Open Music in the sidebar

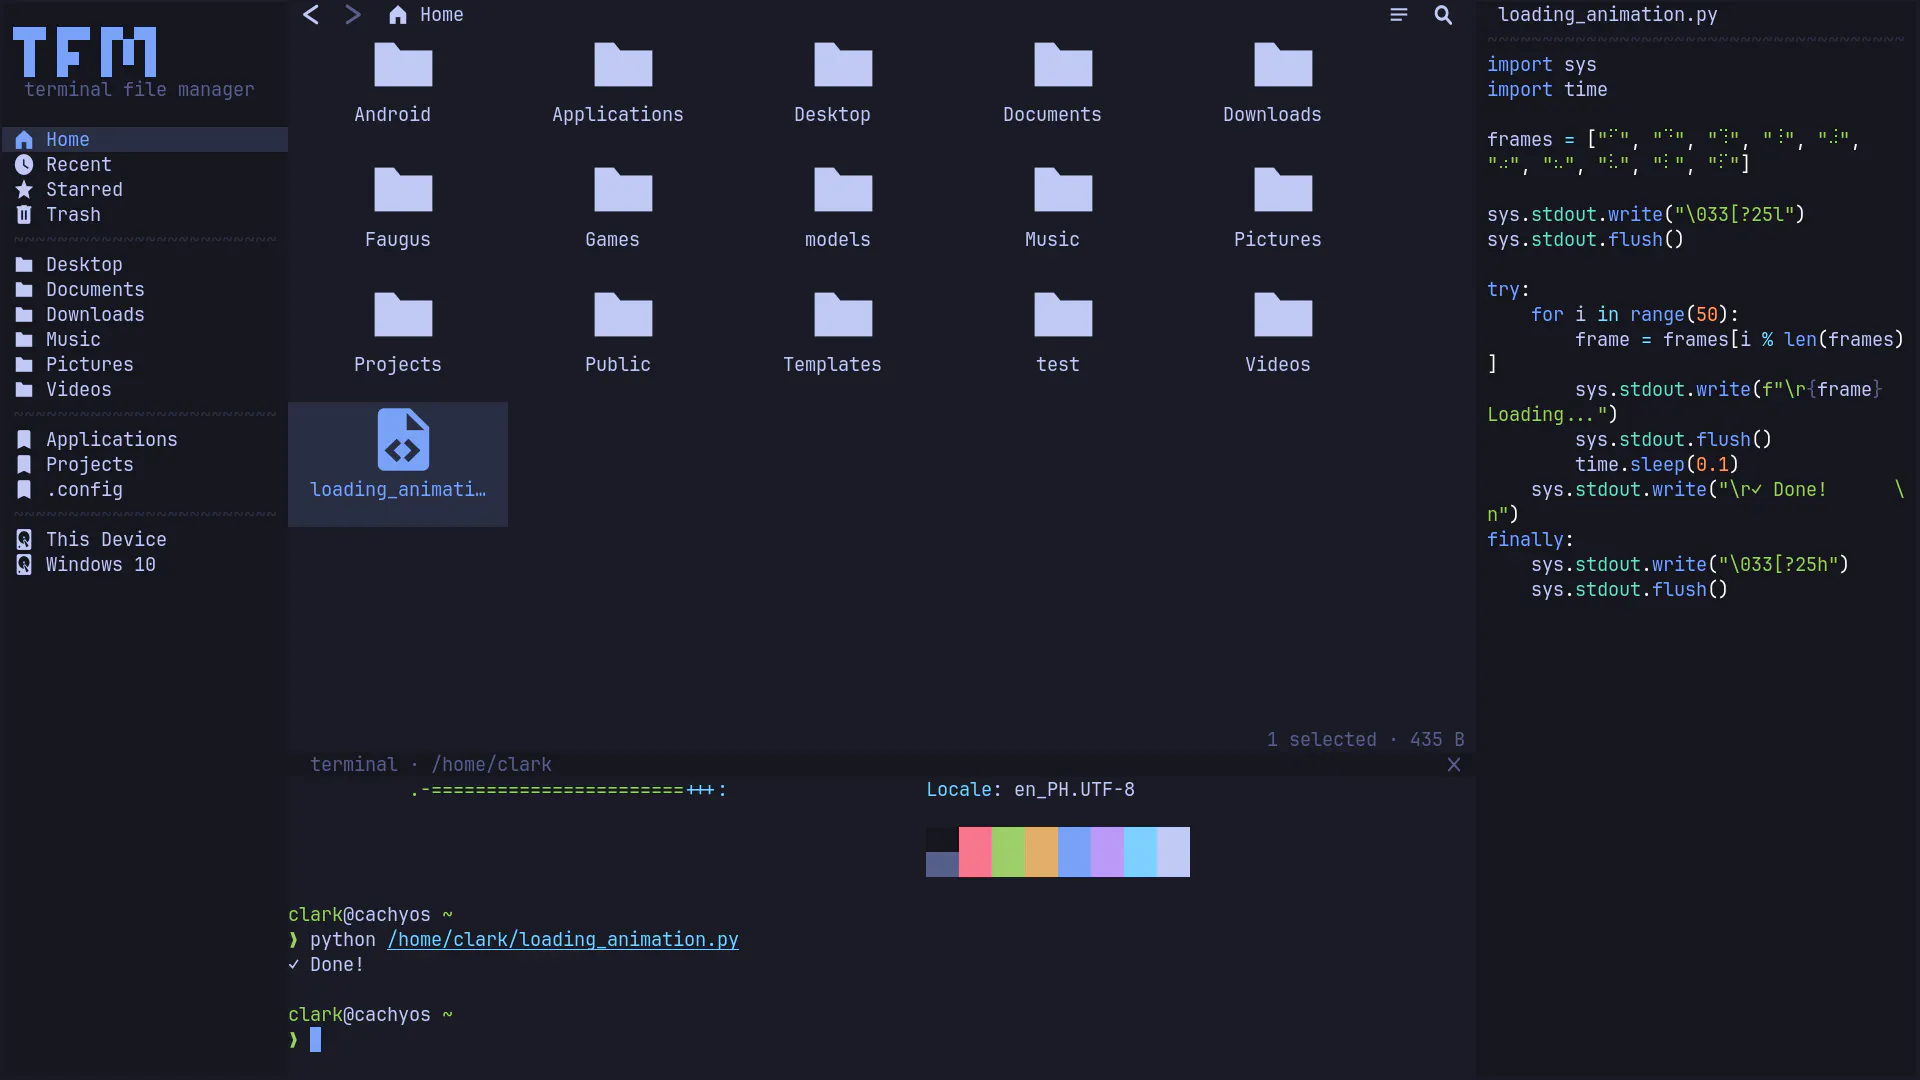(x=145, y=340)
